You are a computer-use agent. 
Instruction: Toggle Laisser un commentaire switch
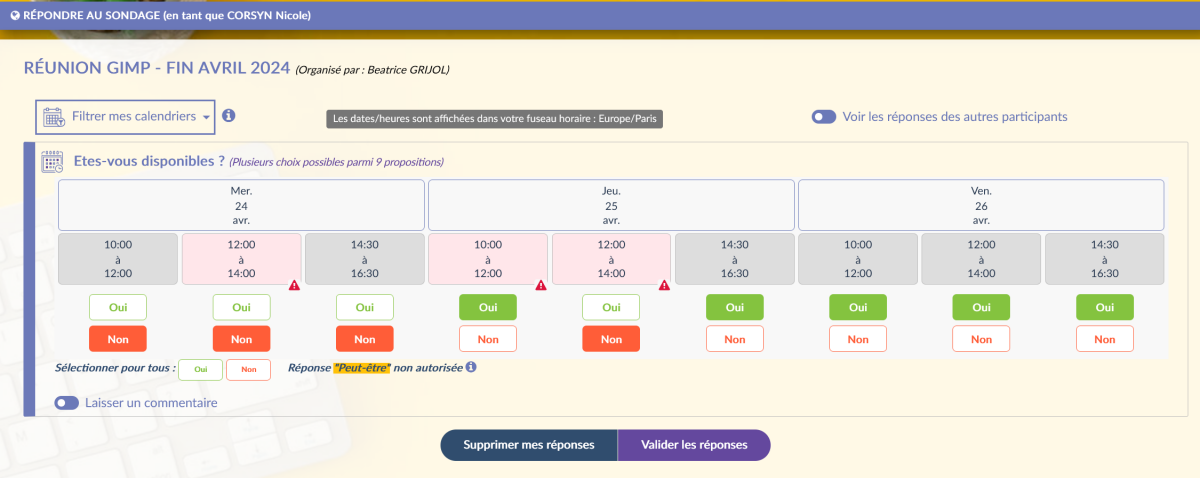[x=67, y=403]
